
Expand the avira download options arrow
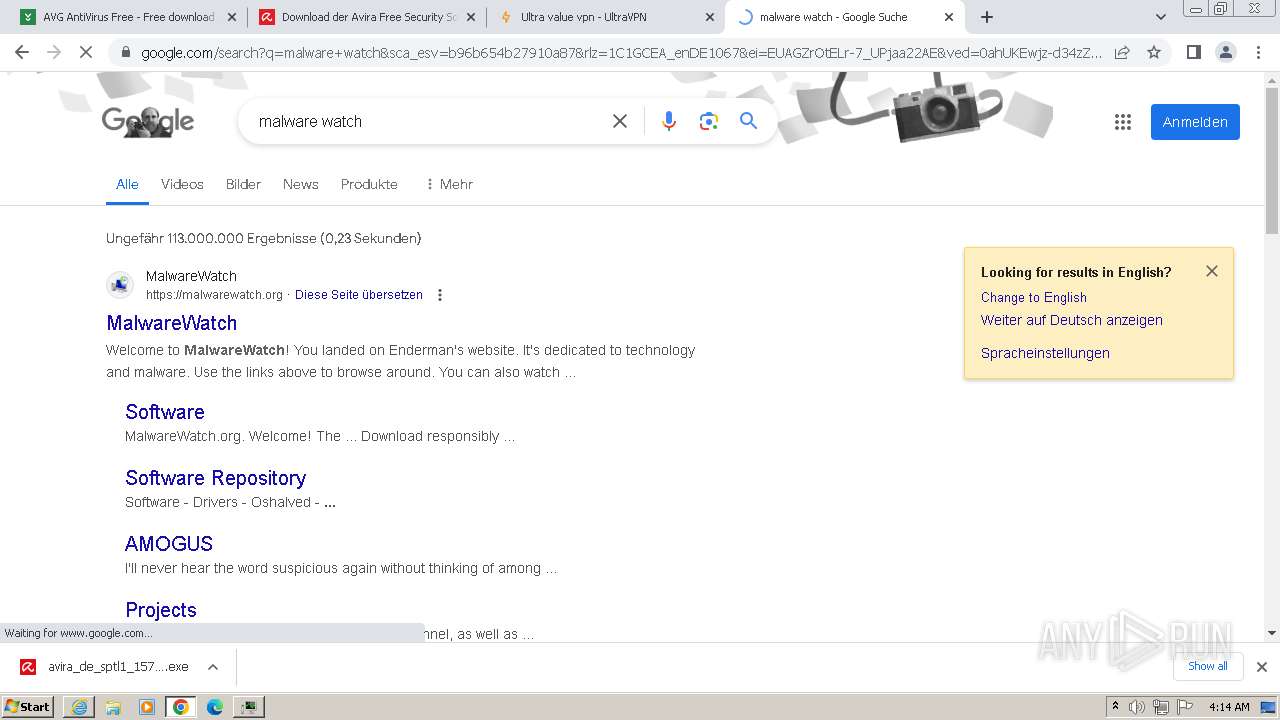(x=213, y=667)
